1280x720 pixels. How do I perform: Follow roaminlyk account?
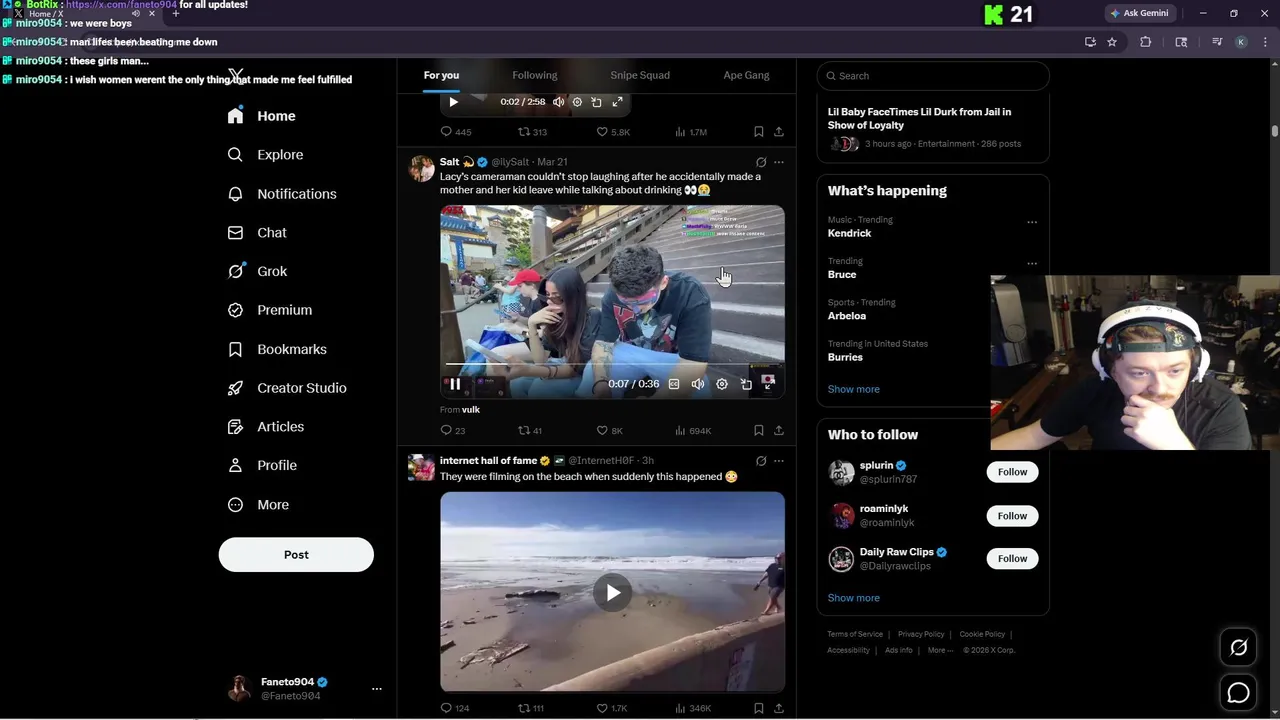coord(1012,516)
